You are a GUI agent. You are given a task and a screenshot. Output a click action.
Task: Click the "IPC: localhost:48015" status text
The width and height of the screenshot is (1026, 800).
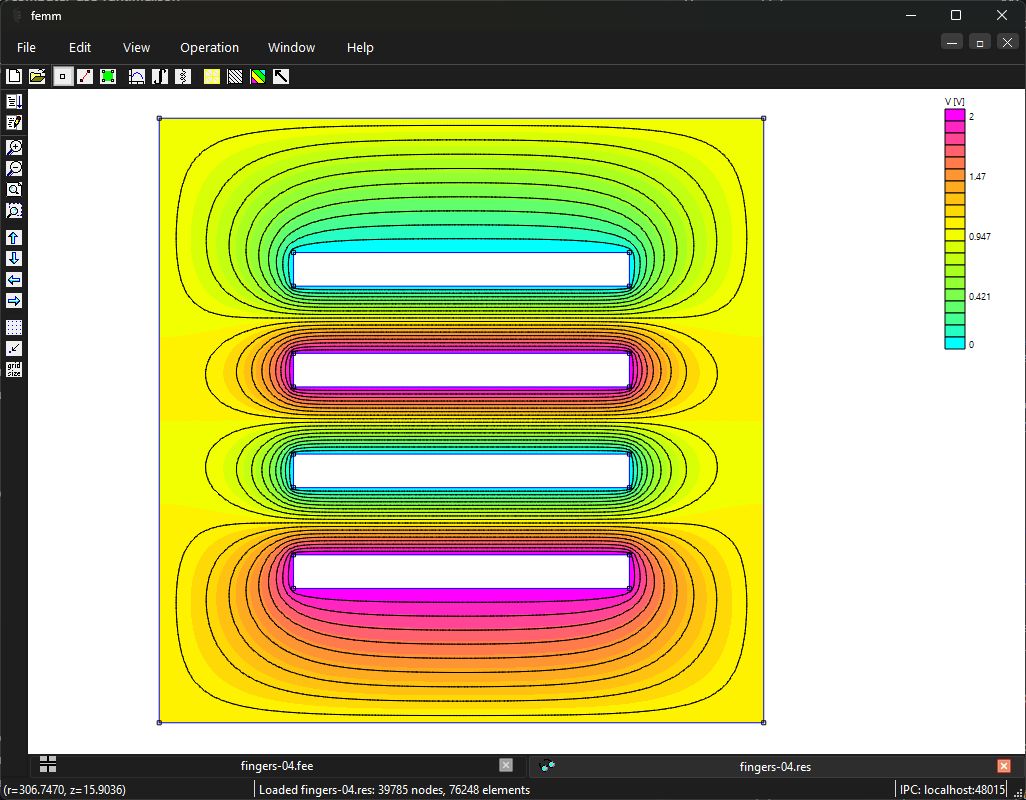pyautogui.click(x=952, y=790)
